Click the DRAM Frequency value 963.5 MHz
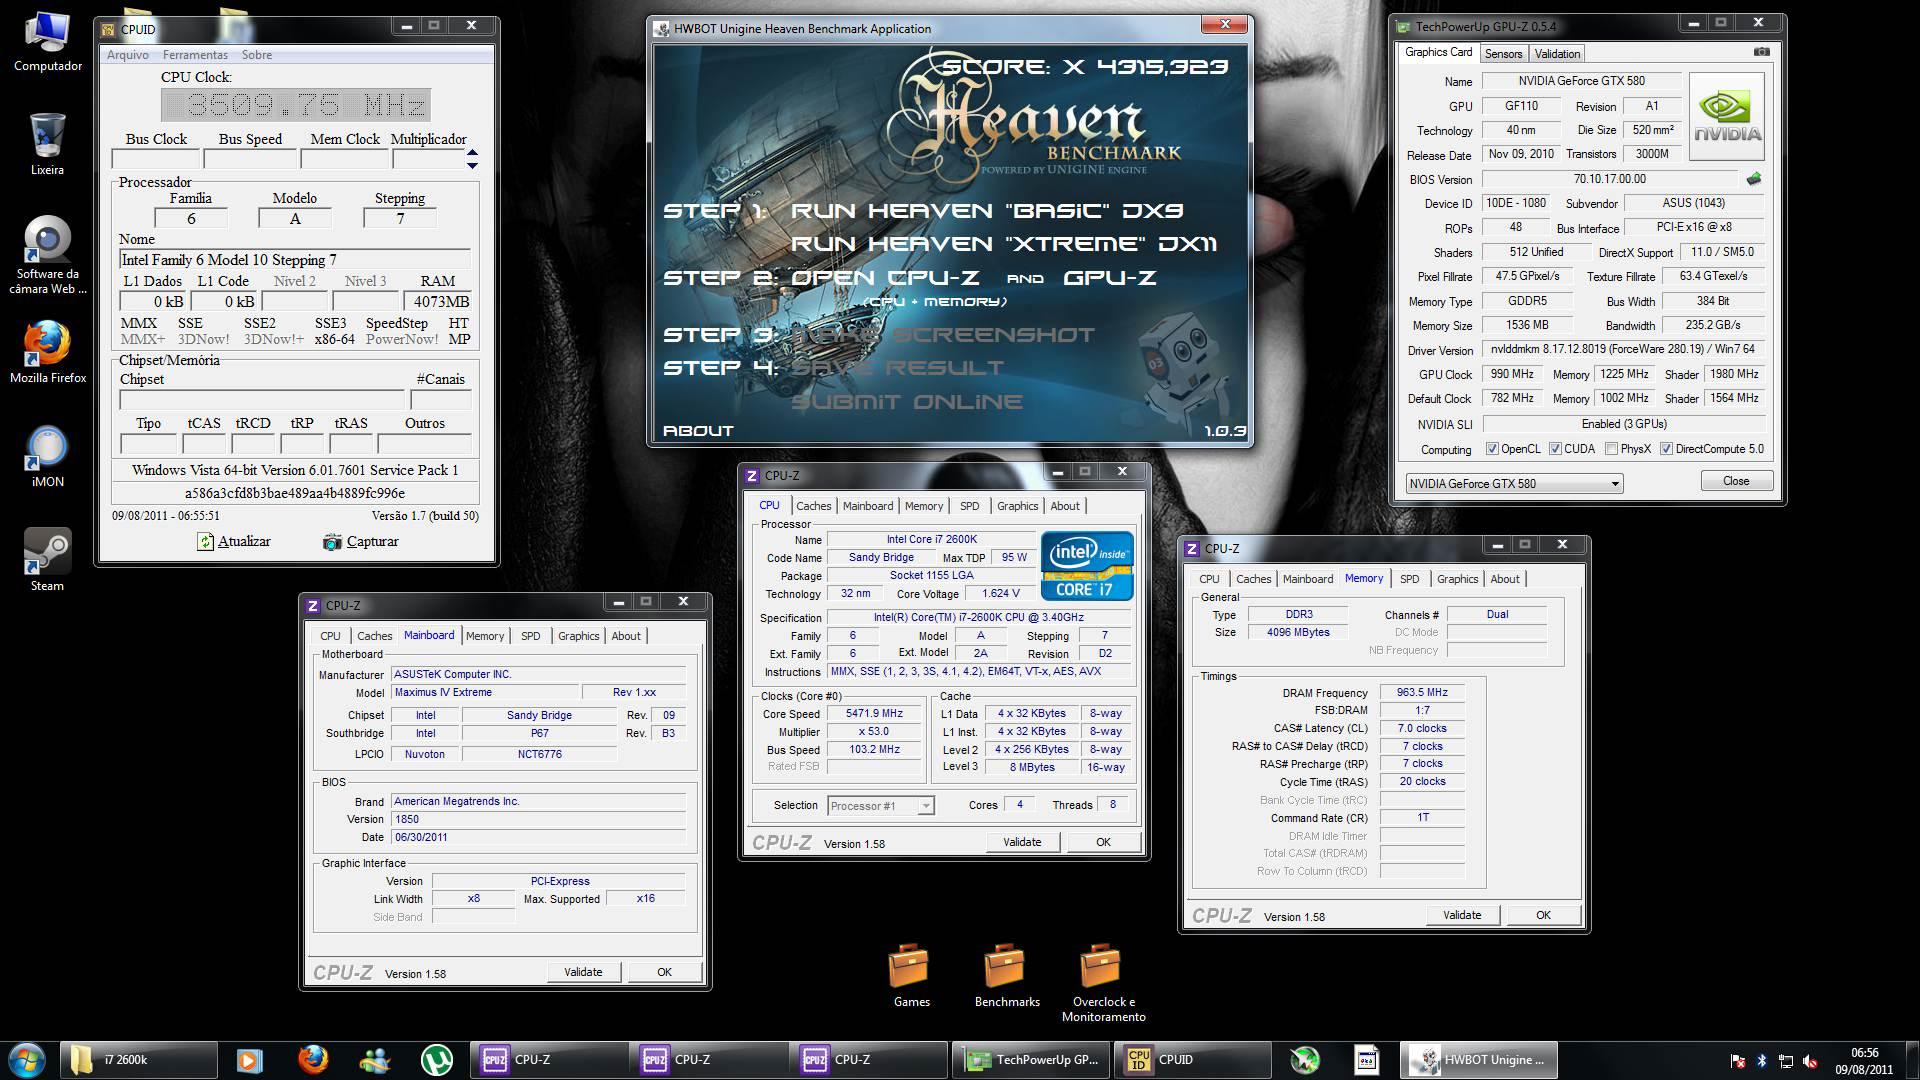Viewport: 1920px width, 1080px height. coord(1422,692)
